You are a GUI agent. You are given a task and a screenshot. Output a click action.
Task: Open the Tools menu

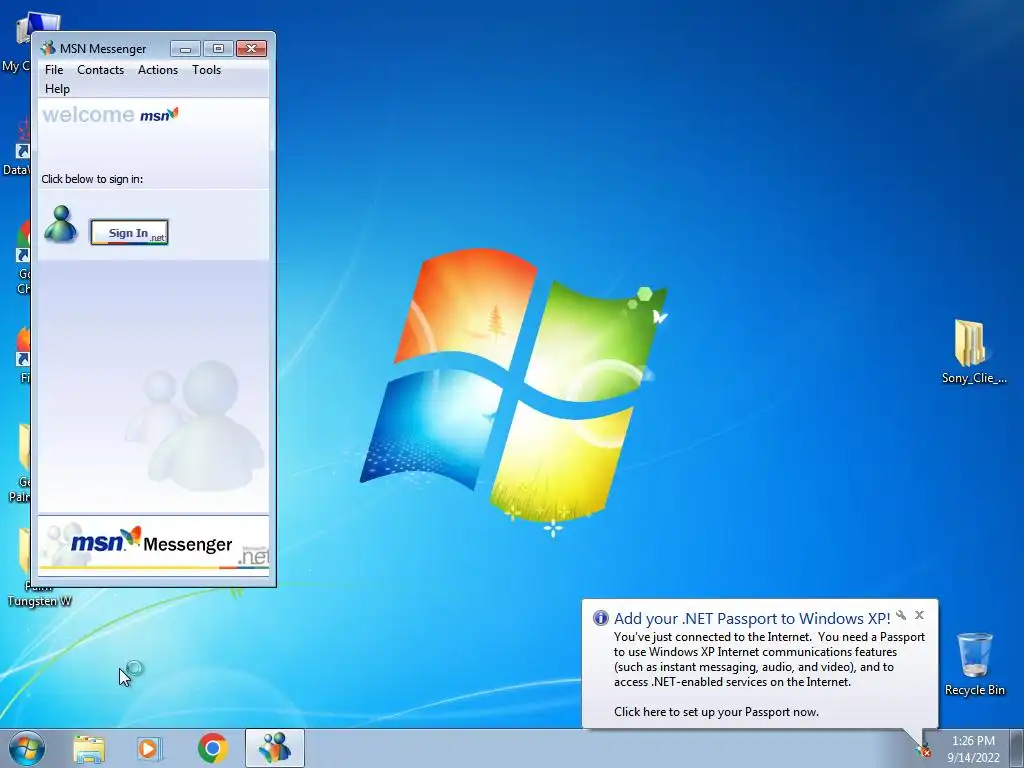point(206,70)
